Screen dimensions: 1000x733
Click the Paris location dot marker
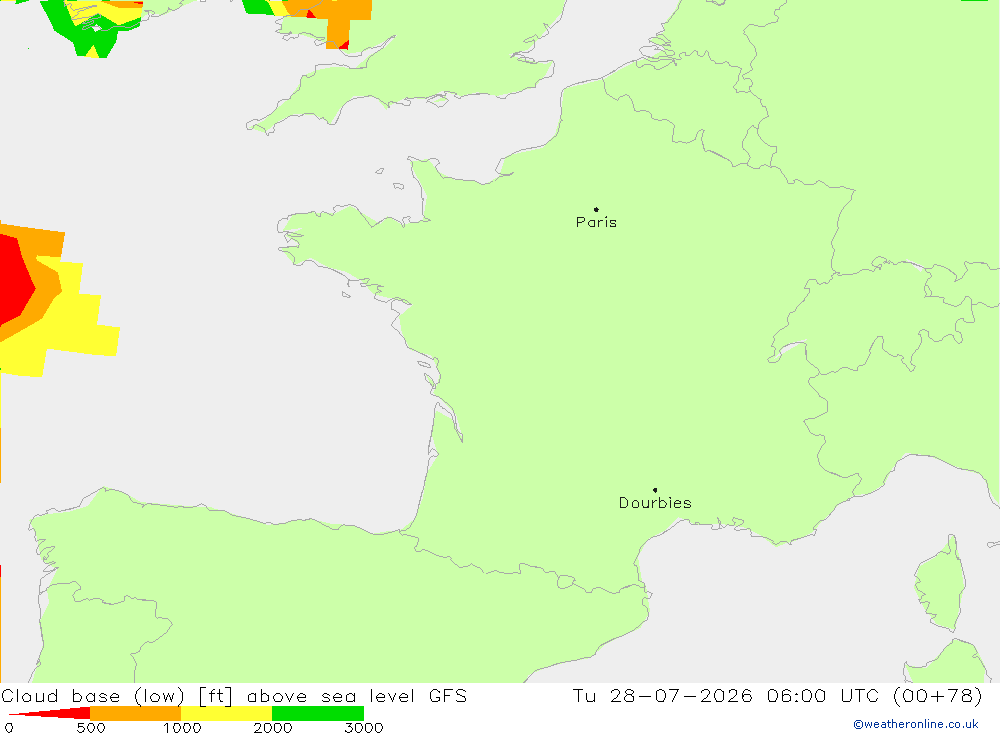(x=596, y=209)
